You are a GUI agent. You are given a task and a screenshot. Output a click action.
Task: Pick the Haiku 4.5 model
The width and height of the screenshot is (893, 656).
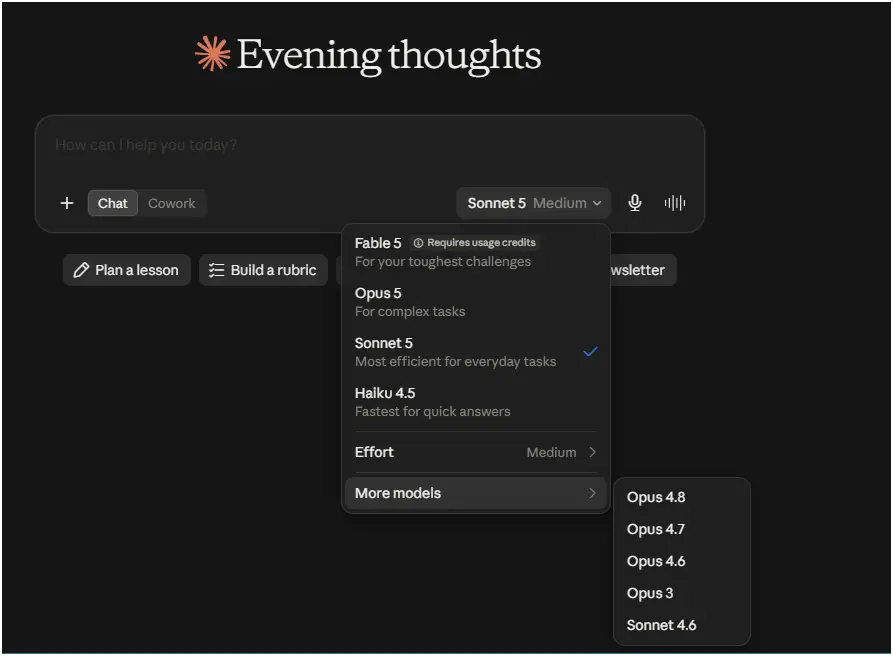pyautogui.click(x=476, y=402)
